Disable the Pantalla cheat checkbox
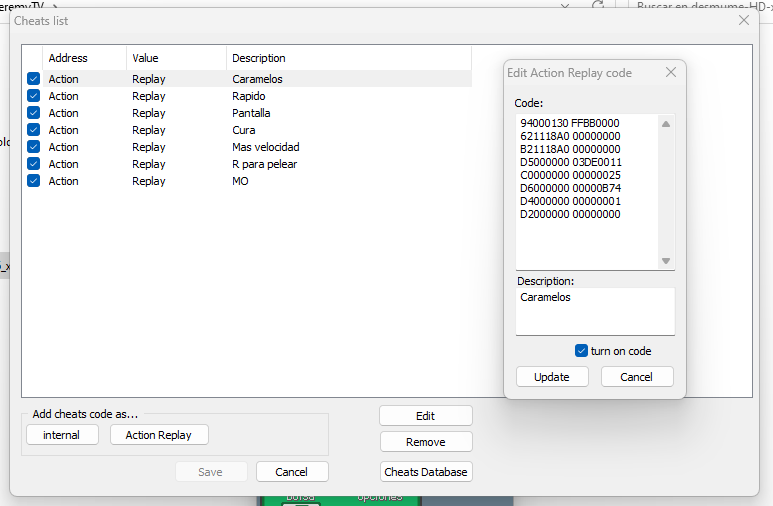This screenshot has height=506, width=773. pos(34,113)
